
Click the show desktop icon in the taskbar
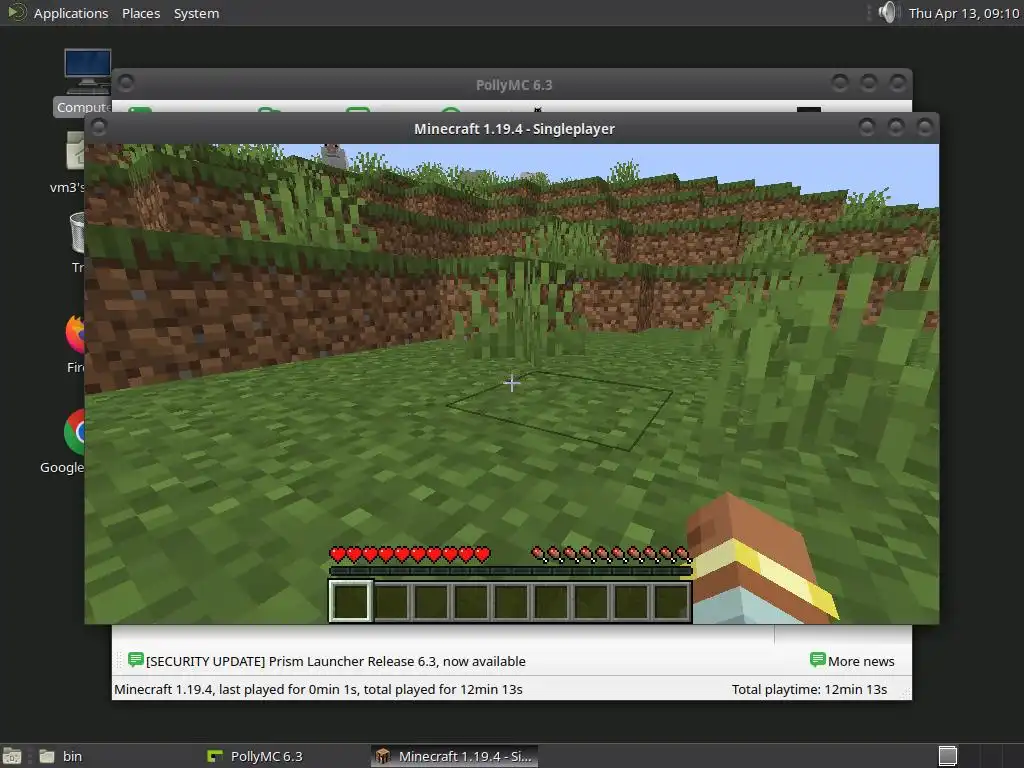pyautogui.click(x=12, y=756)
